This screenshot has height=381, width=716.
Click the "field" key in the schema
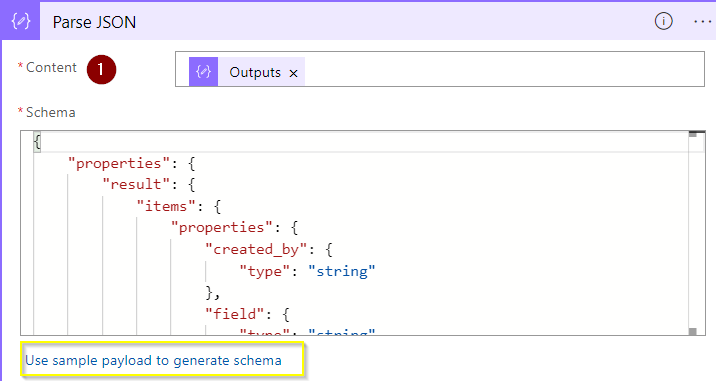pyautogui.click(x=235, y=314)
